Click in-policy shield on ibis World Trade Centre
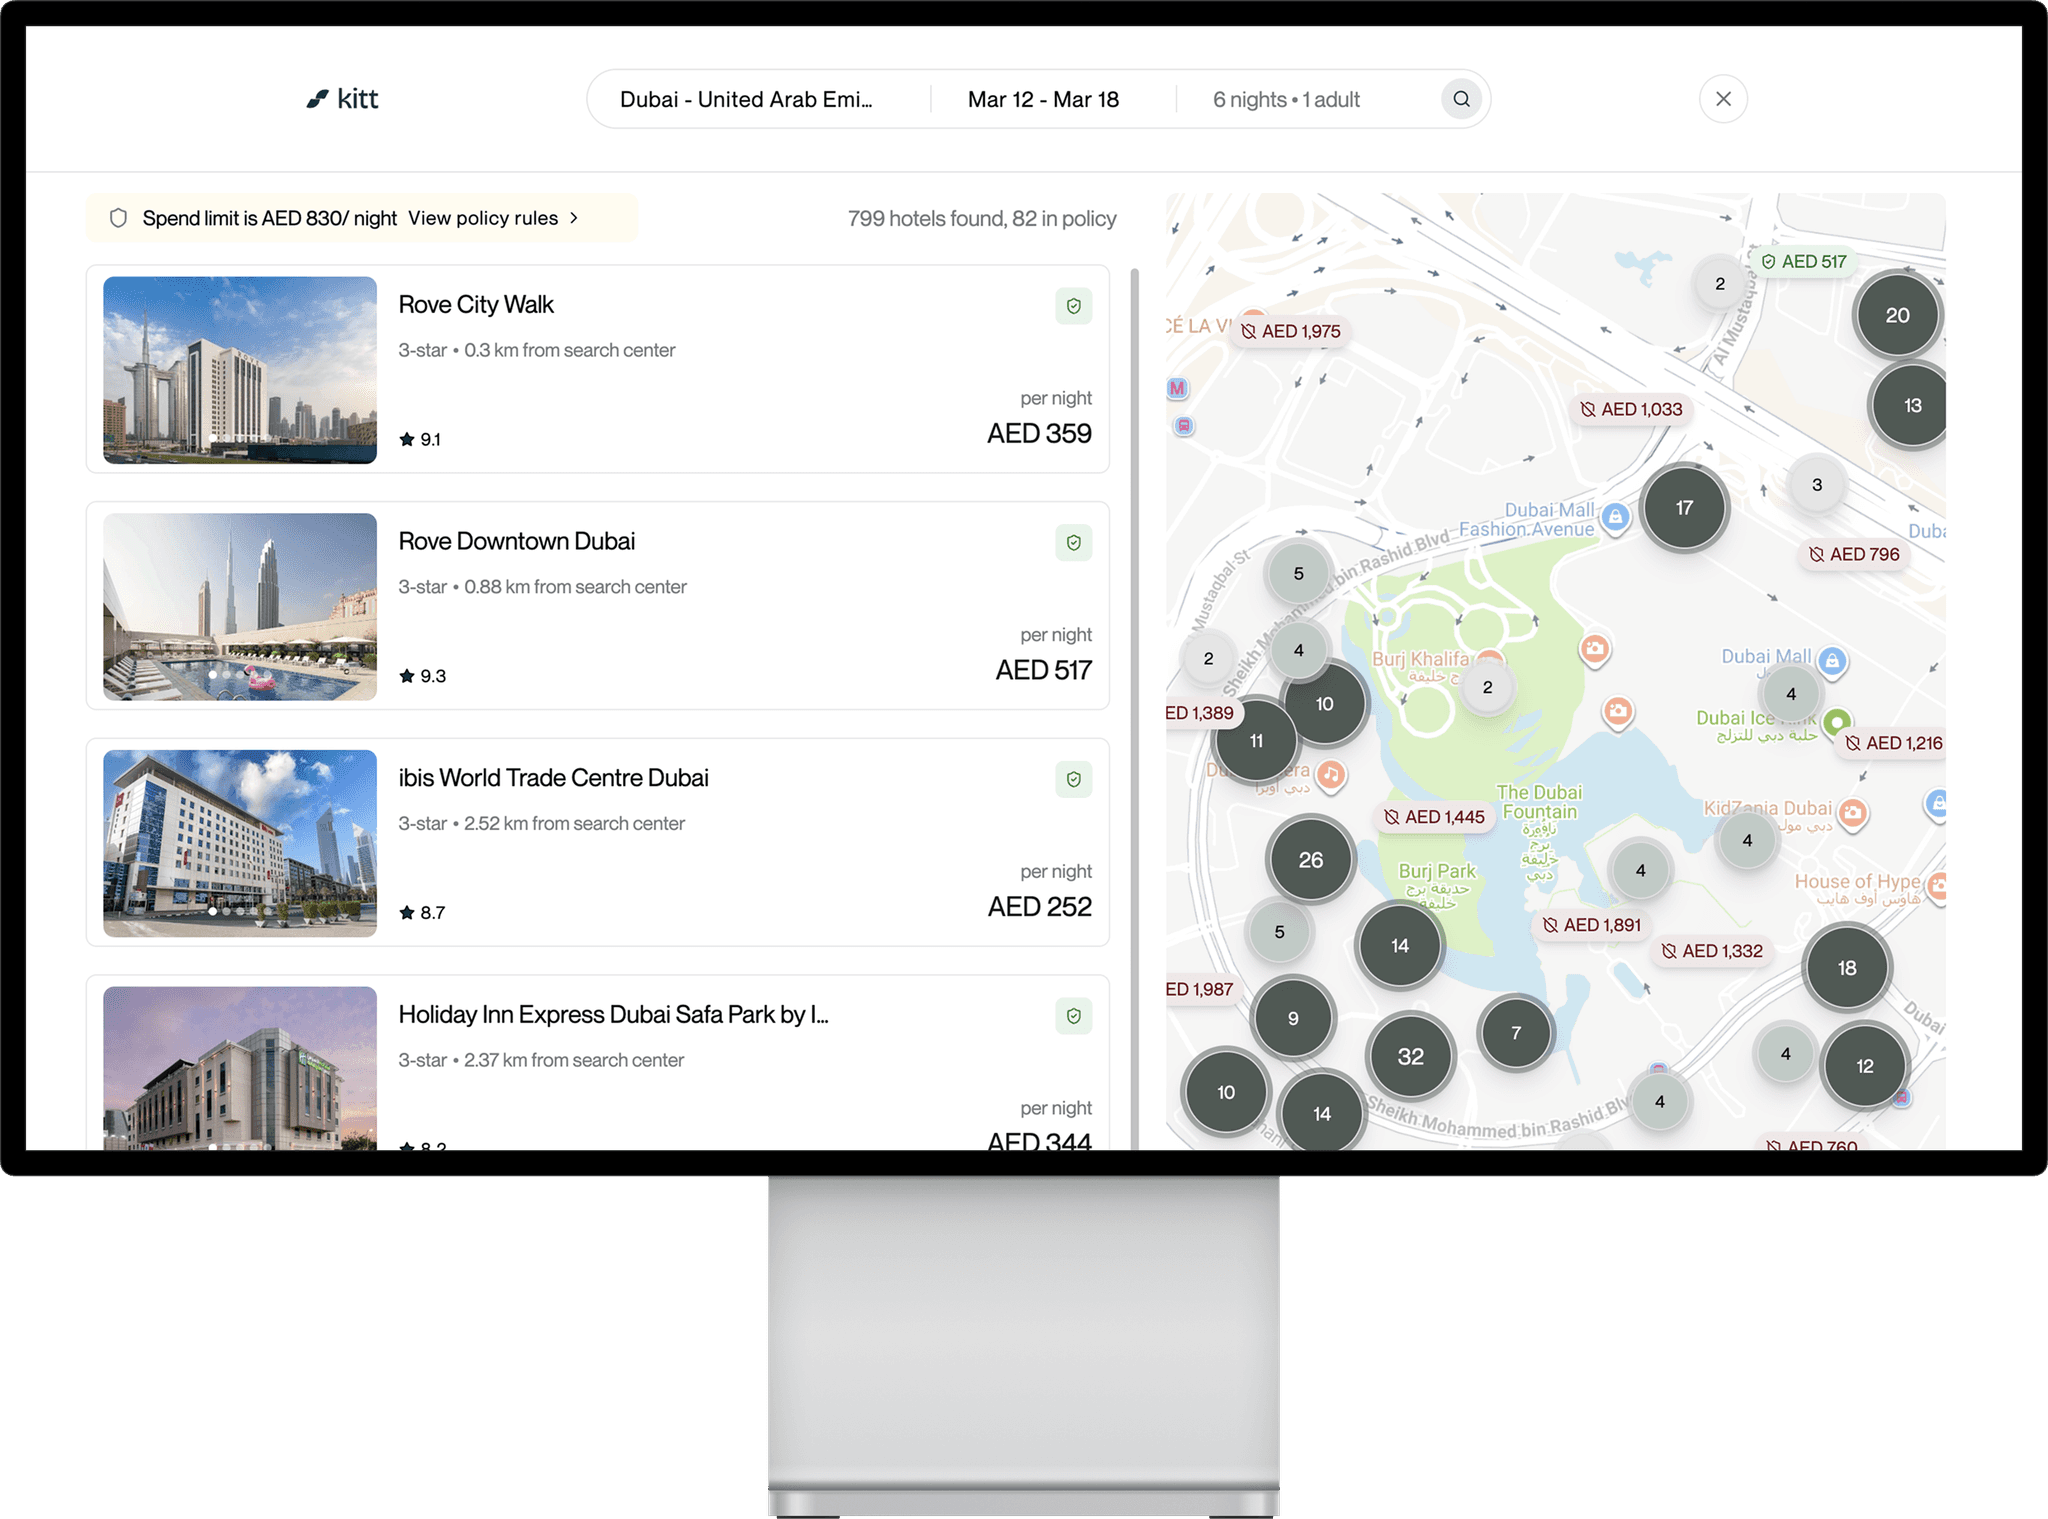Image resolution: width=2048 pixels, height=1519 pixels. coord(1073,779)
